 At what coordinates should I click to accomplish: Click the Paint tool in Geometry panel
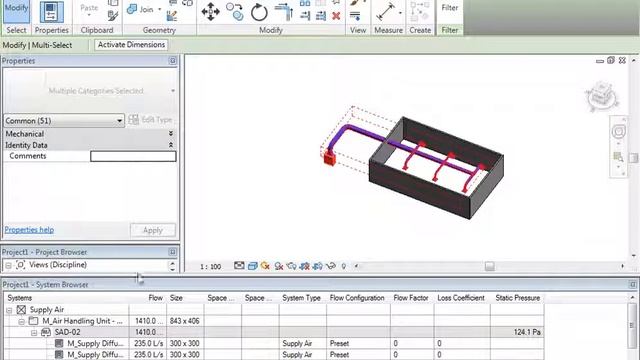pyautogui.click(x=172, y=16)
